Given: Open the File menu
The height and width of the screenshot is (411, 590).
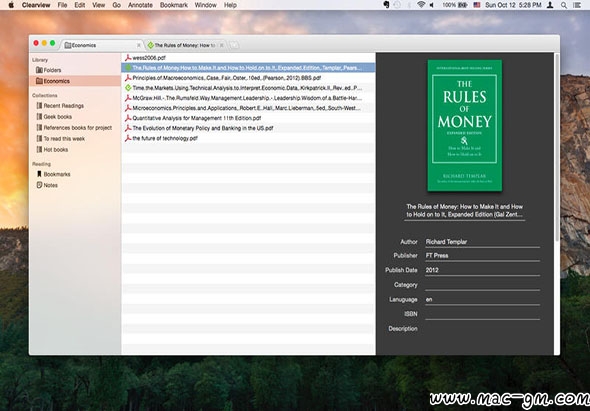Looking at the screenshot, I should pyautogui.click(x=62, y=5).
